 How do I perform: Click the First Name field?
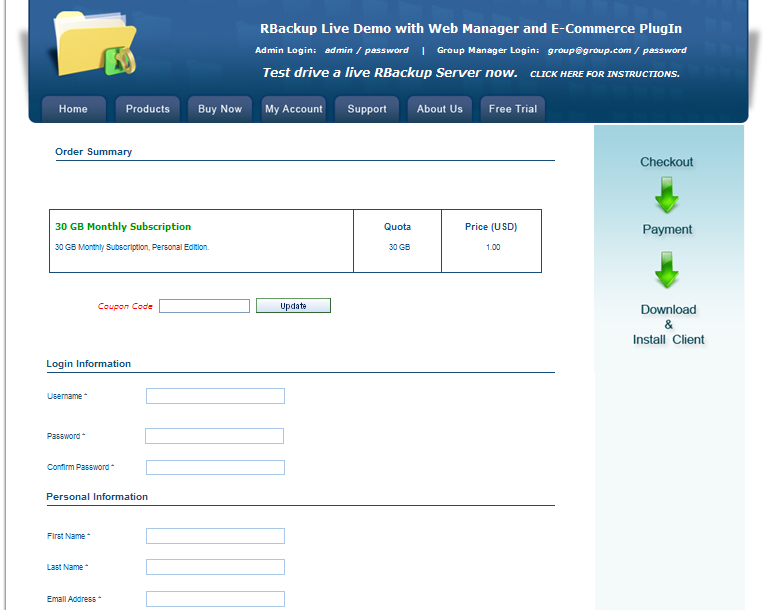point(215,536)
